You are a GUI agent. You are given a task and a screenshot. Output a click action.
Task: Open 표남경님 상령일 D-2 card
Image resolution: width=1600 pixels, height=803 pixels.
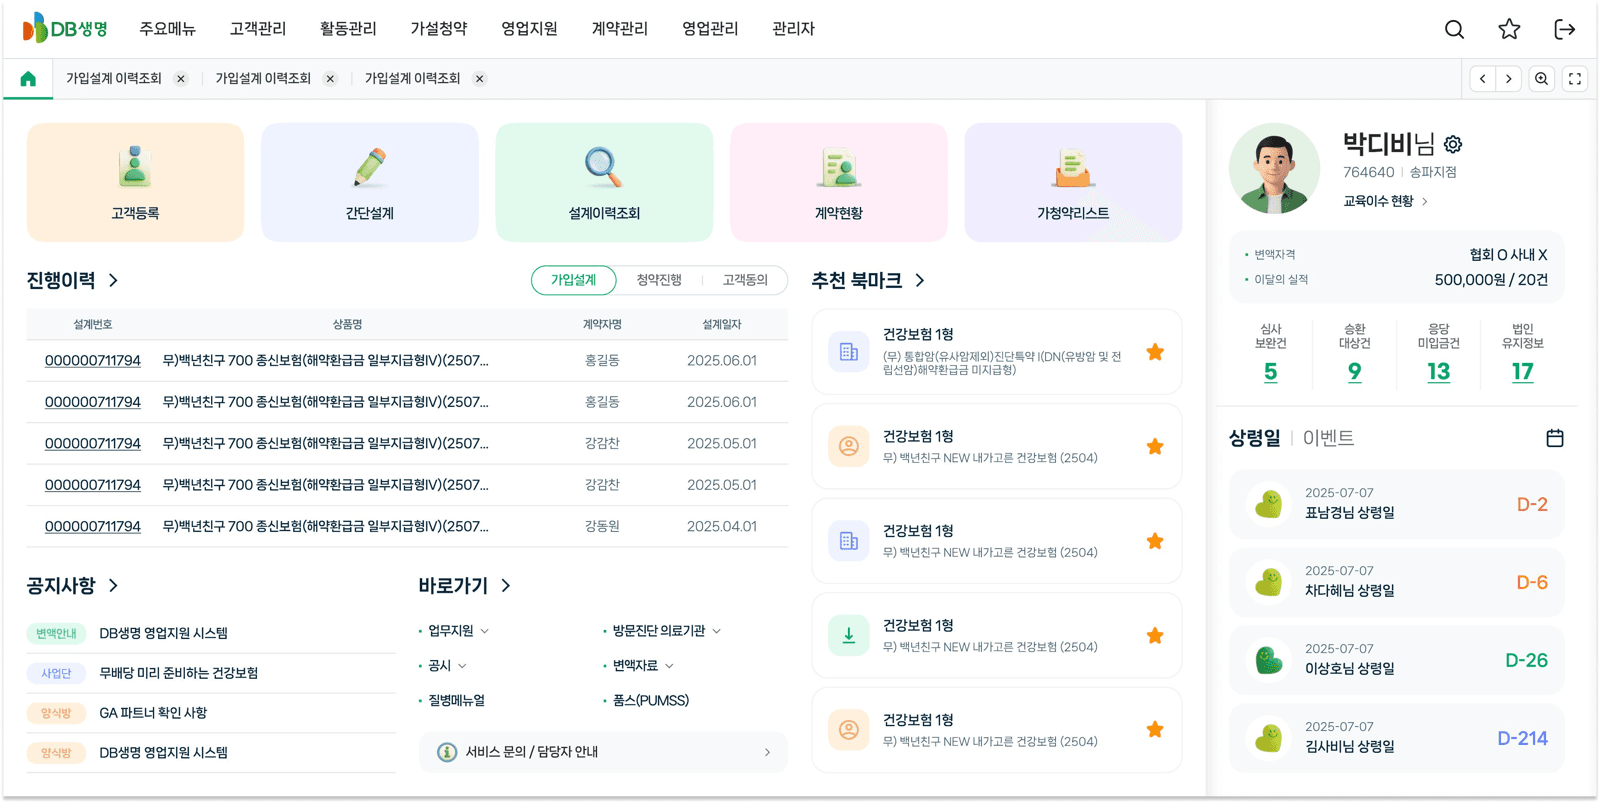coord(1397,504)
